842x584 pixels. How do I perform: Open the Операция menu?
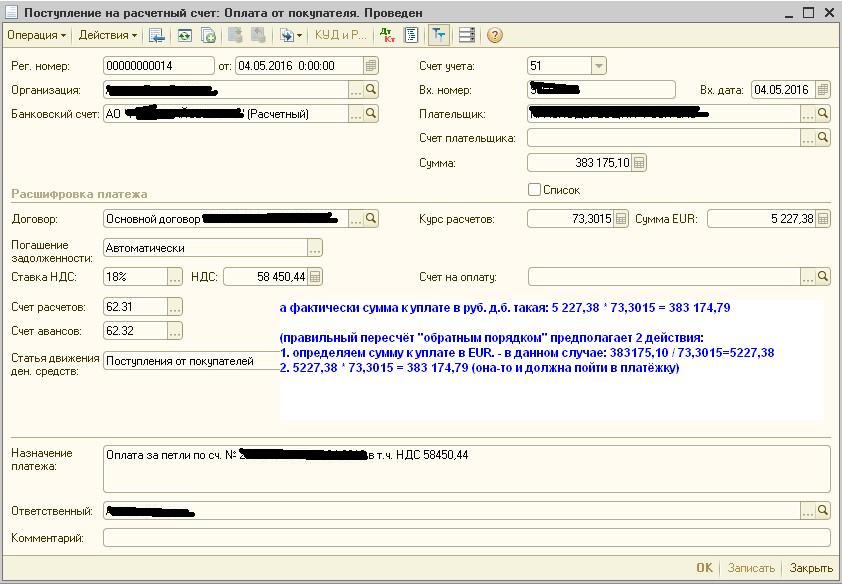pyautogui.click(x=36, y=35)
